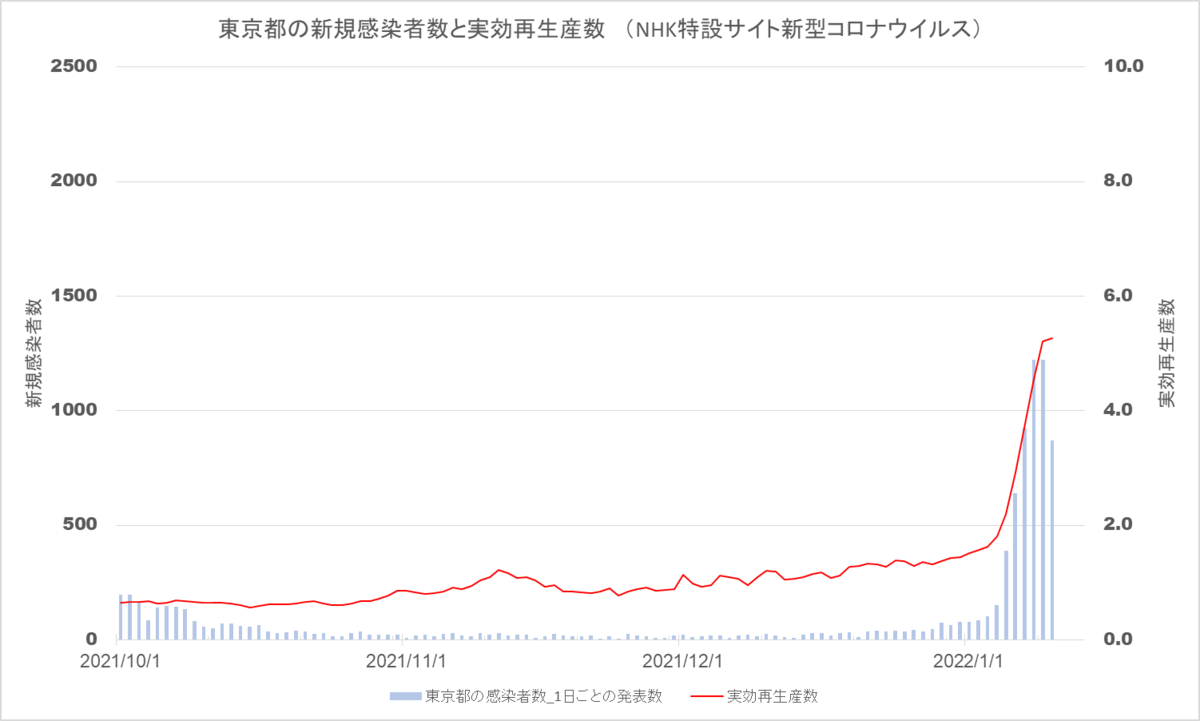Screen dimensions: 1200x721
Task: Click the blue bar color key in legend
Action: 405,696
